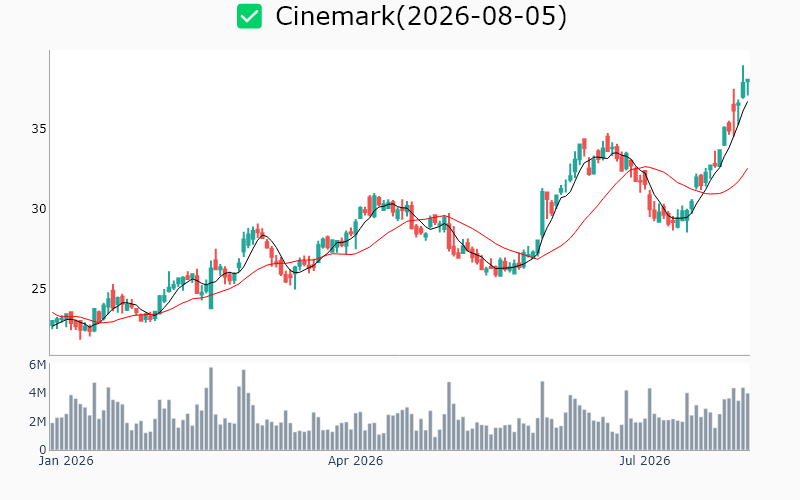Click the 6M volume axis label

(x=37, y=365)
